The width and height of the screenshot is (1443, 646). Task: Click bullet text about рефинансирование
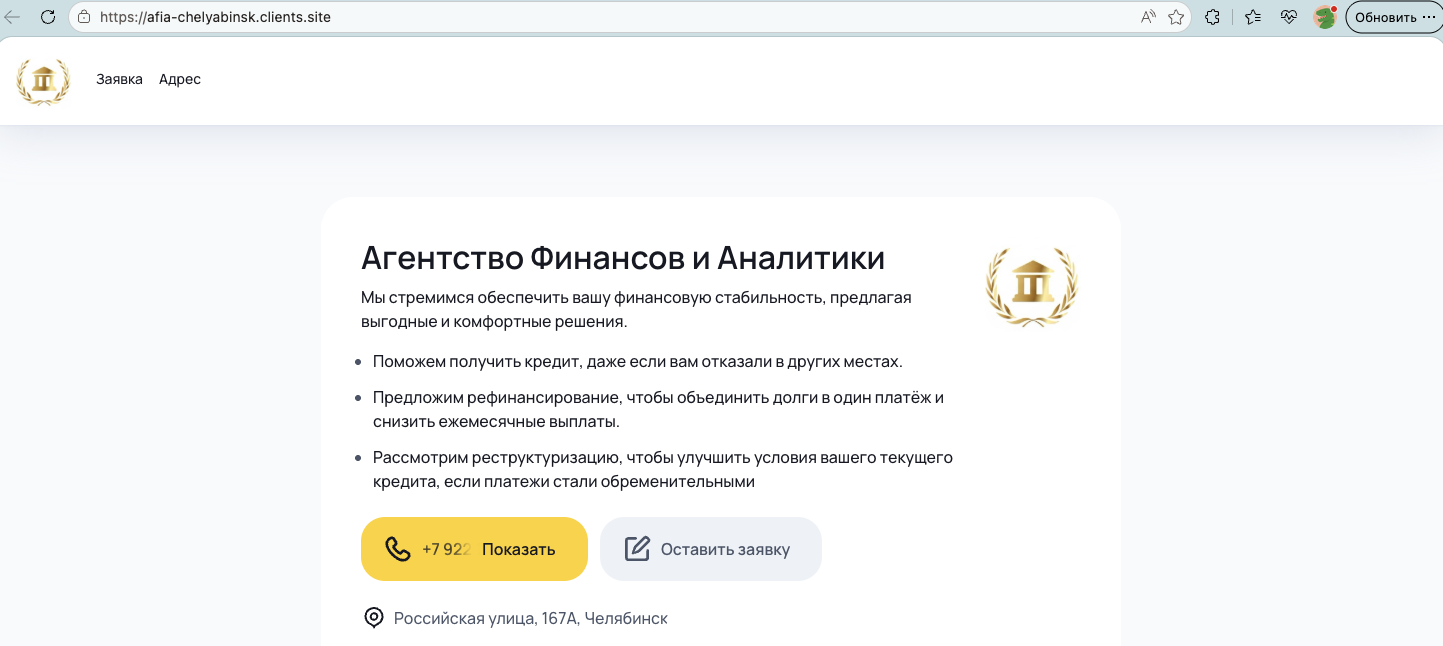(x=658, y=409)
